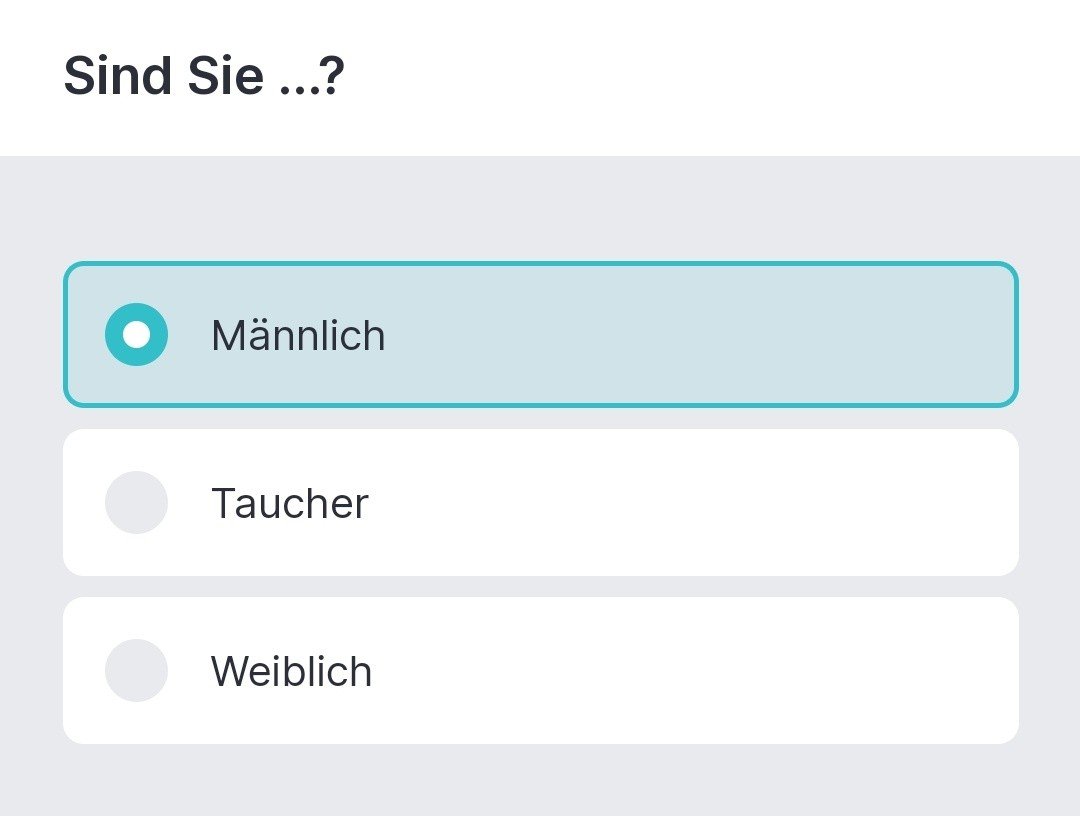Mark Weiblich in the gender question
1080x816 pixels.
[136, 670]
